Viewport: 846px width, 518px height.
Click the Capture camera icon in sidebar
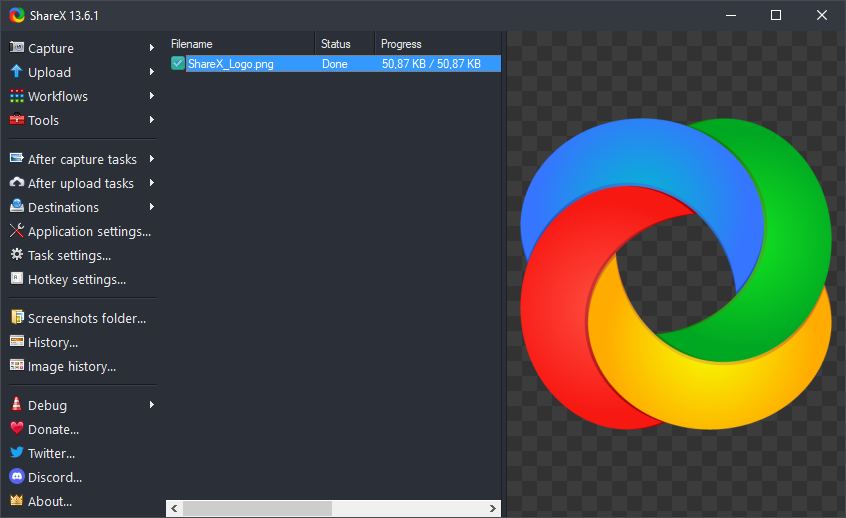(x=17, y=48)
